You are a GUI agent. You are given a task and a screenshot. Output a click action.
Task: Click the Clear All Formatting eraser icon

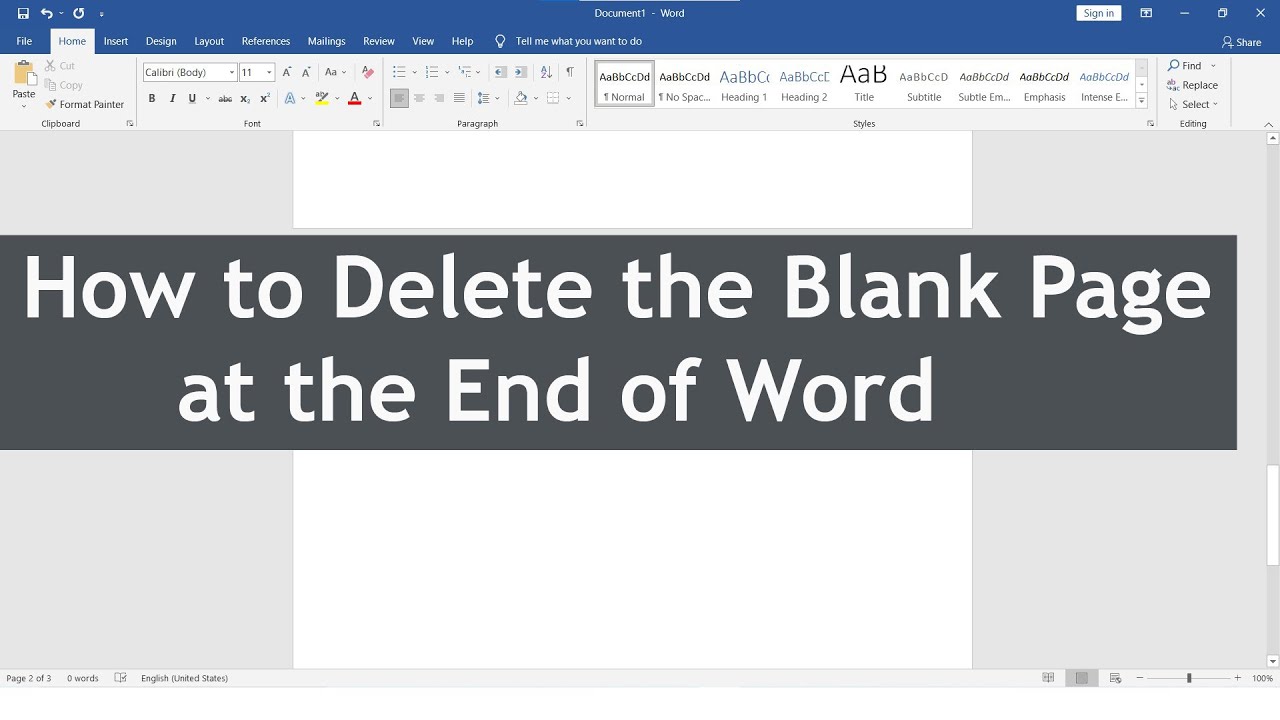[367, 72]
